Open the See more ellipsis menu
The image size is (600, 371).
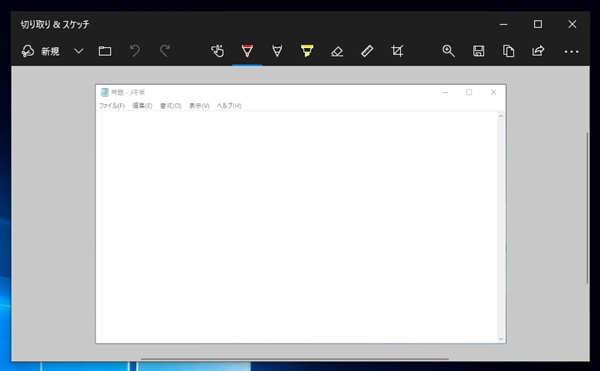click(571, 51)
